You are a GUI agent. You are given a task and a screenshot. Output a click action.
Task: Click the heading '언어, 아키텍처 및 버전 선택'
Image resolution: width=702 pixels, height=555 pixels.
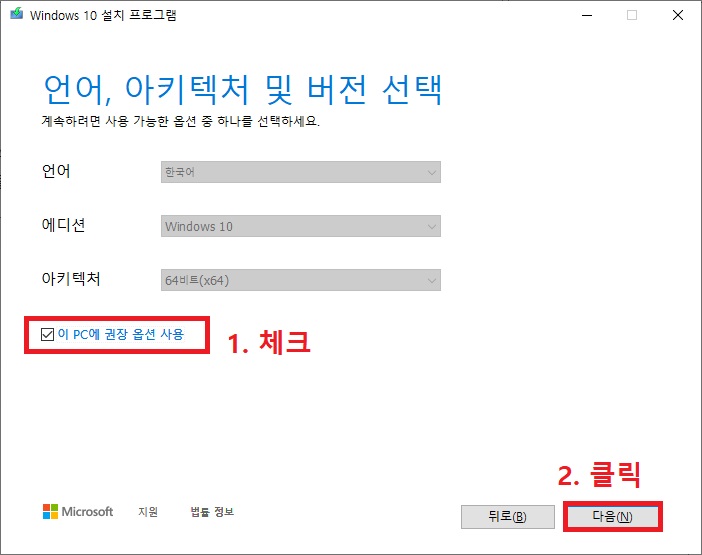coord(243,90)
